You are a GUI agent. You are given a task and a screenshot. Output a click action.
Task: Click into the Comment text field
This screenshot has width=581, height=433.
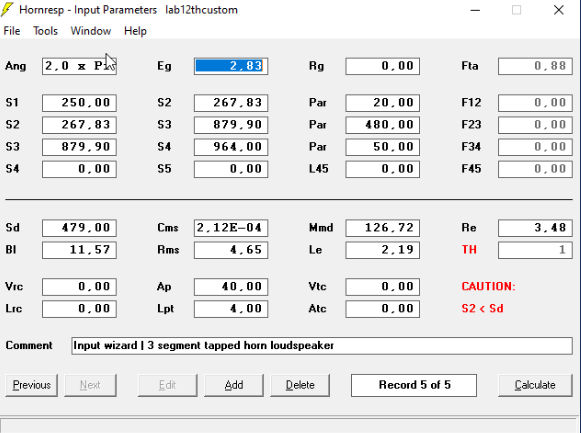(322, 346)
